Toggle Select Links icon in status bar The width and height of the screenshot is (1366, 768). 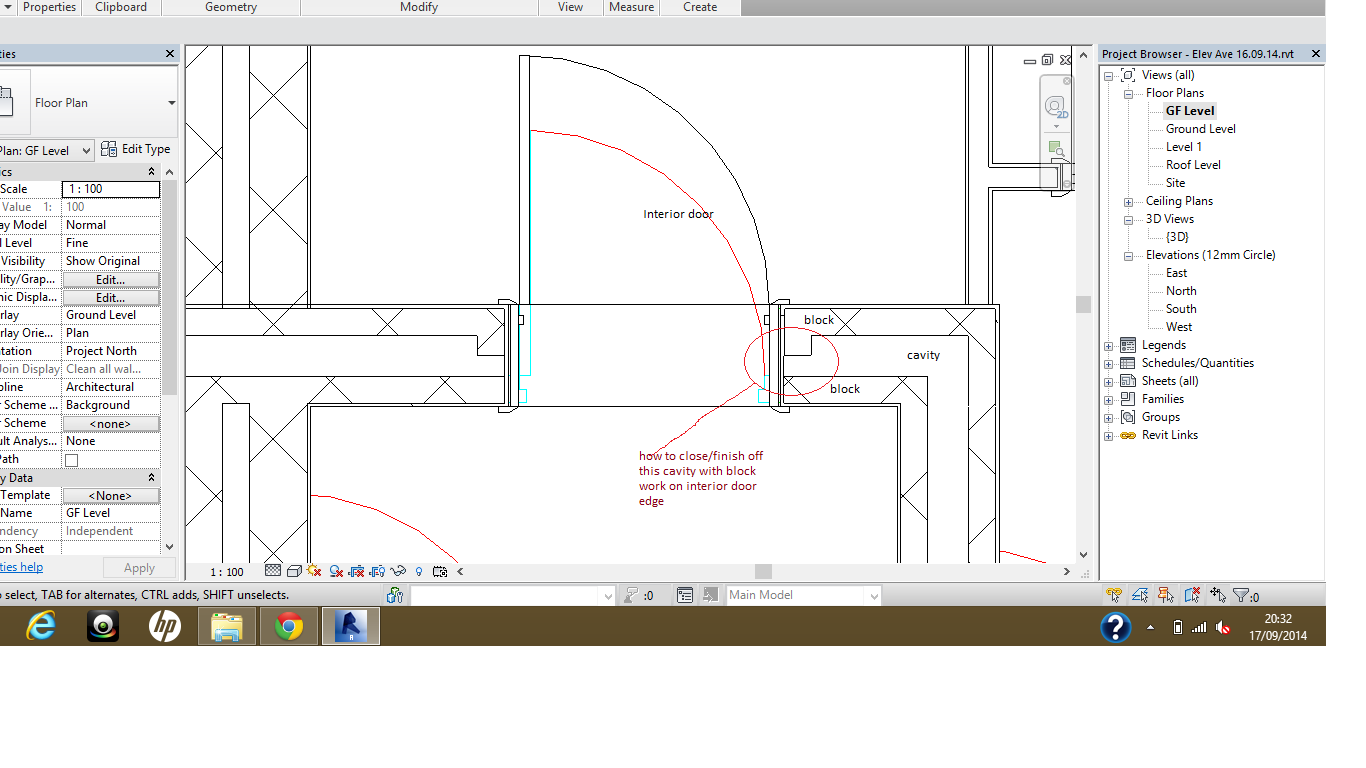click(x=1114, y=595)
